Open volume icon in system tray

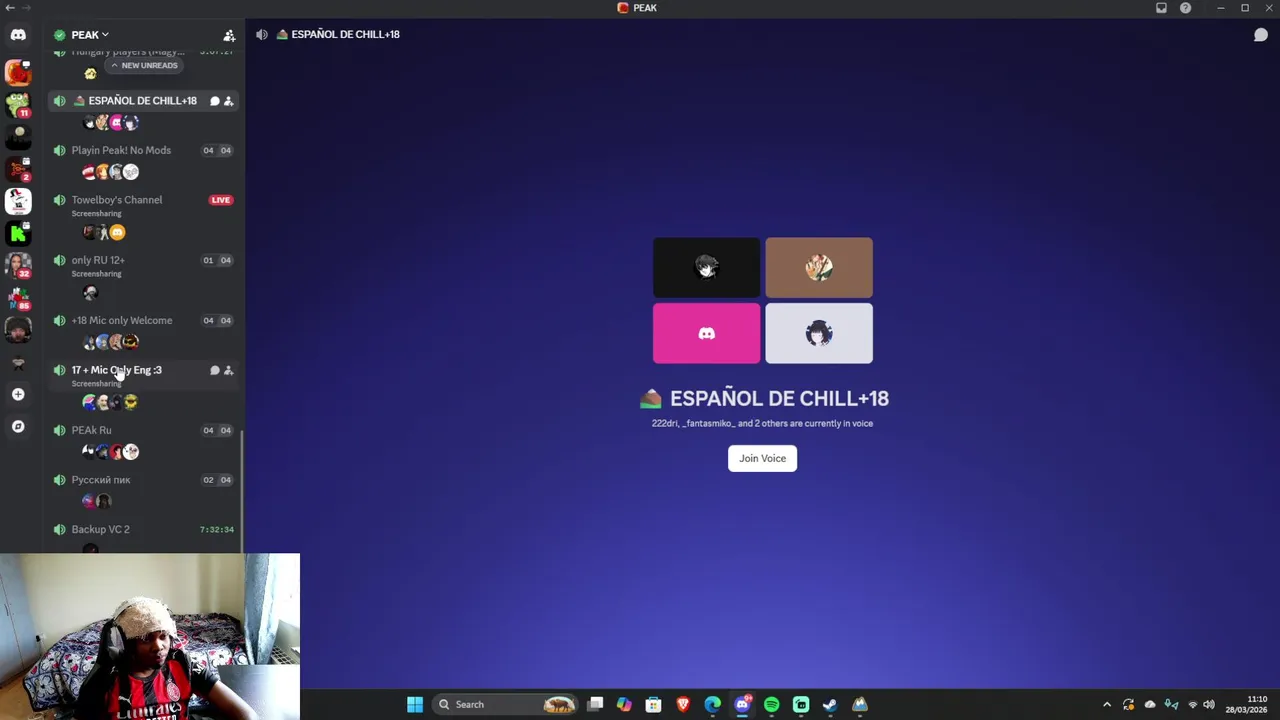1209,704
